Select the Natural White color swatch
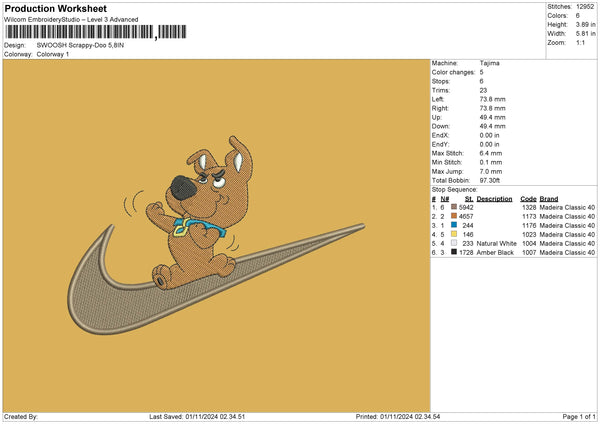Viewport: 600px width, 424px height. pyautogui.click(x=454, y=243)
